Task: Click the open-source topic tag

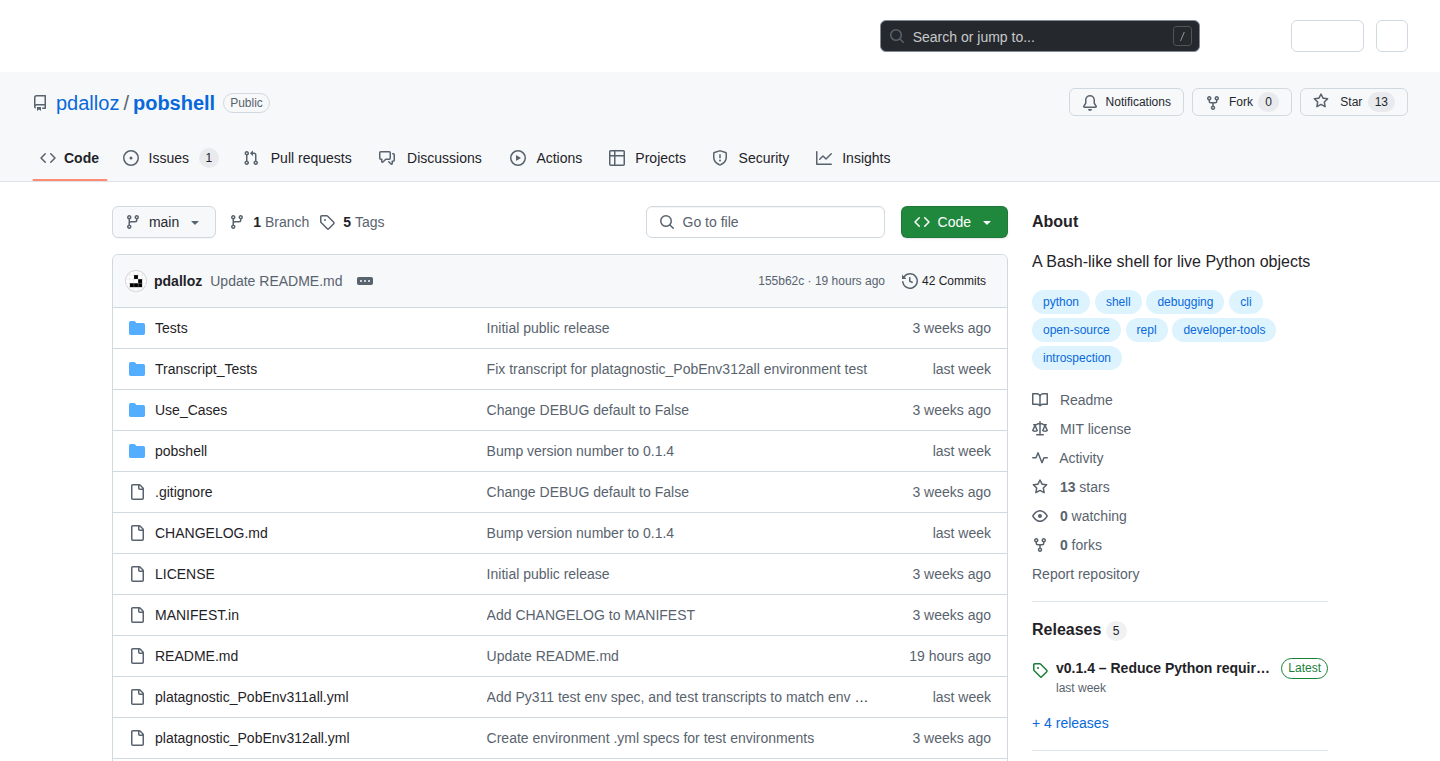Action: tap(1076, 330)
